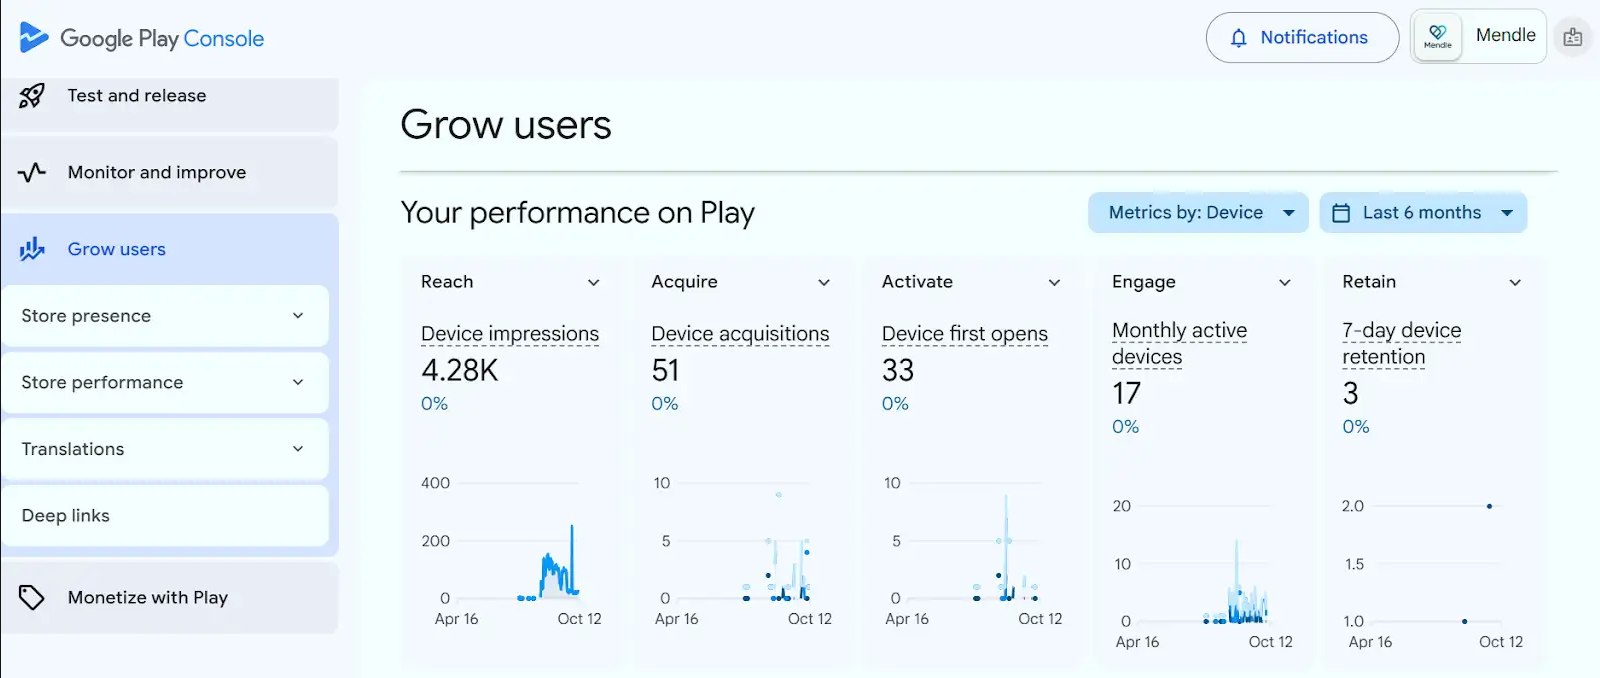The width and height of the screenshot is (1600, 678).
Task: Select Grow users in sidebar
Action: [x=169, y=249]
